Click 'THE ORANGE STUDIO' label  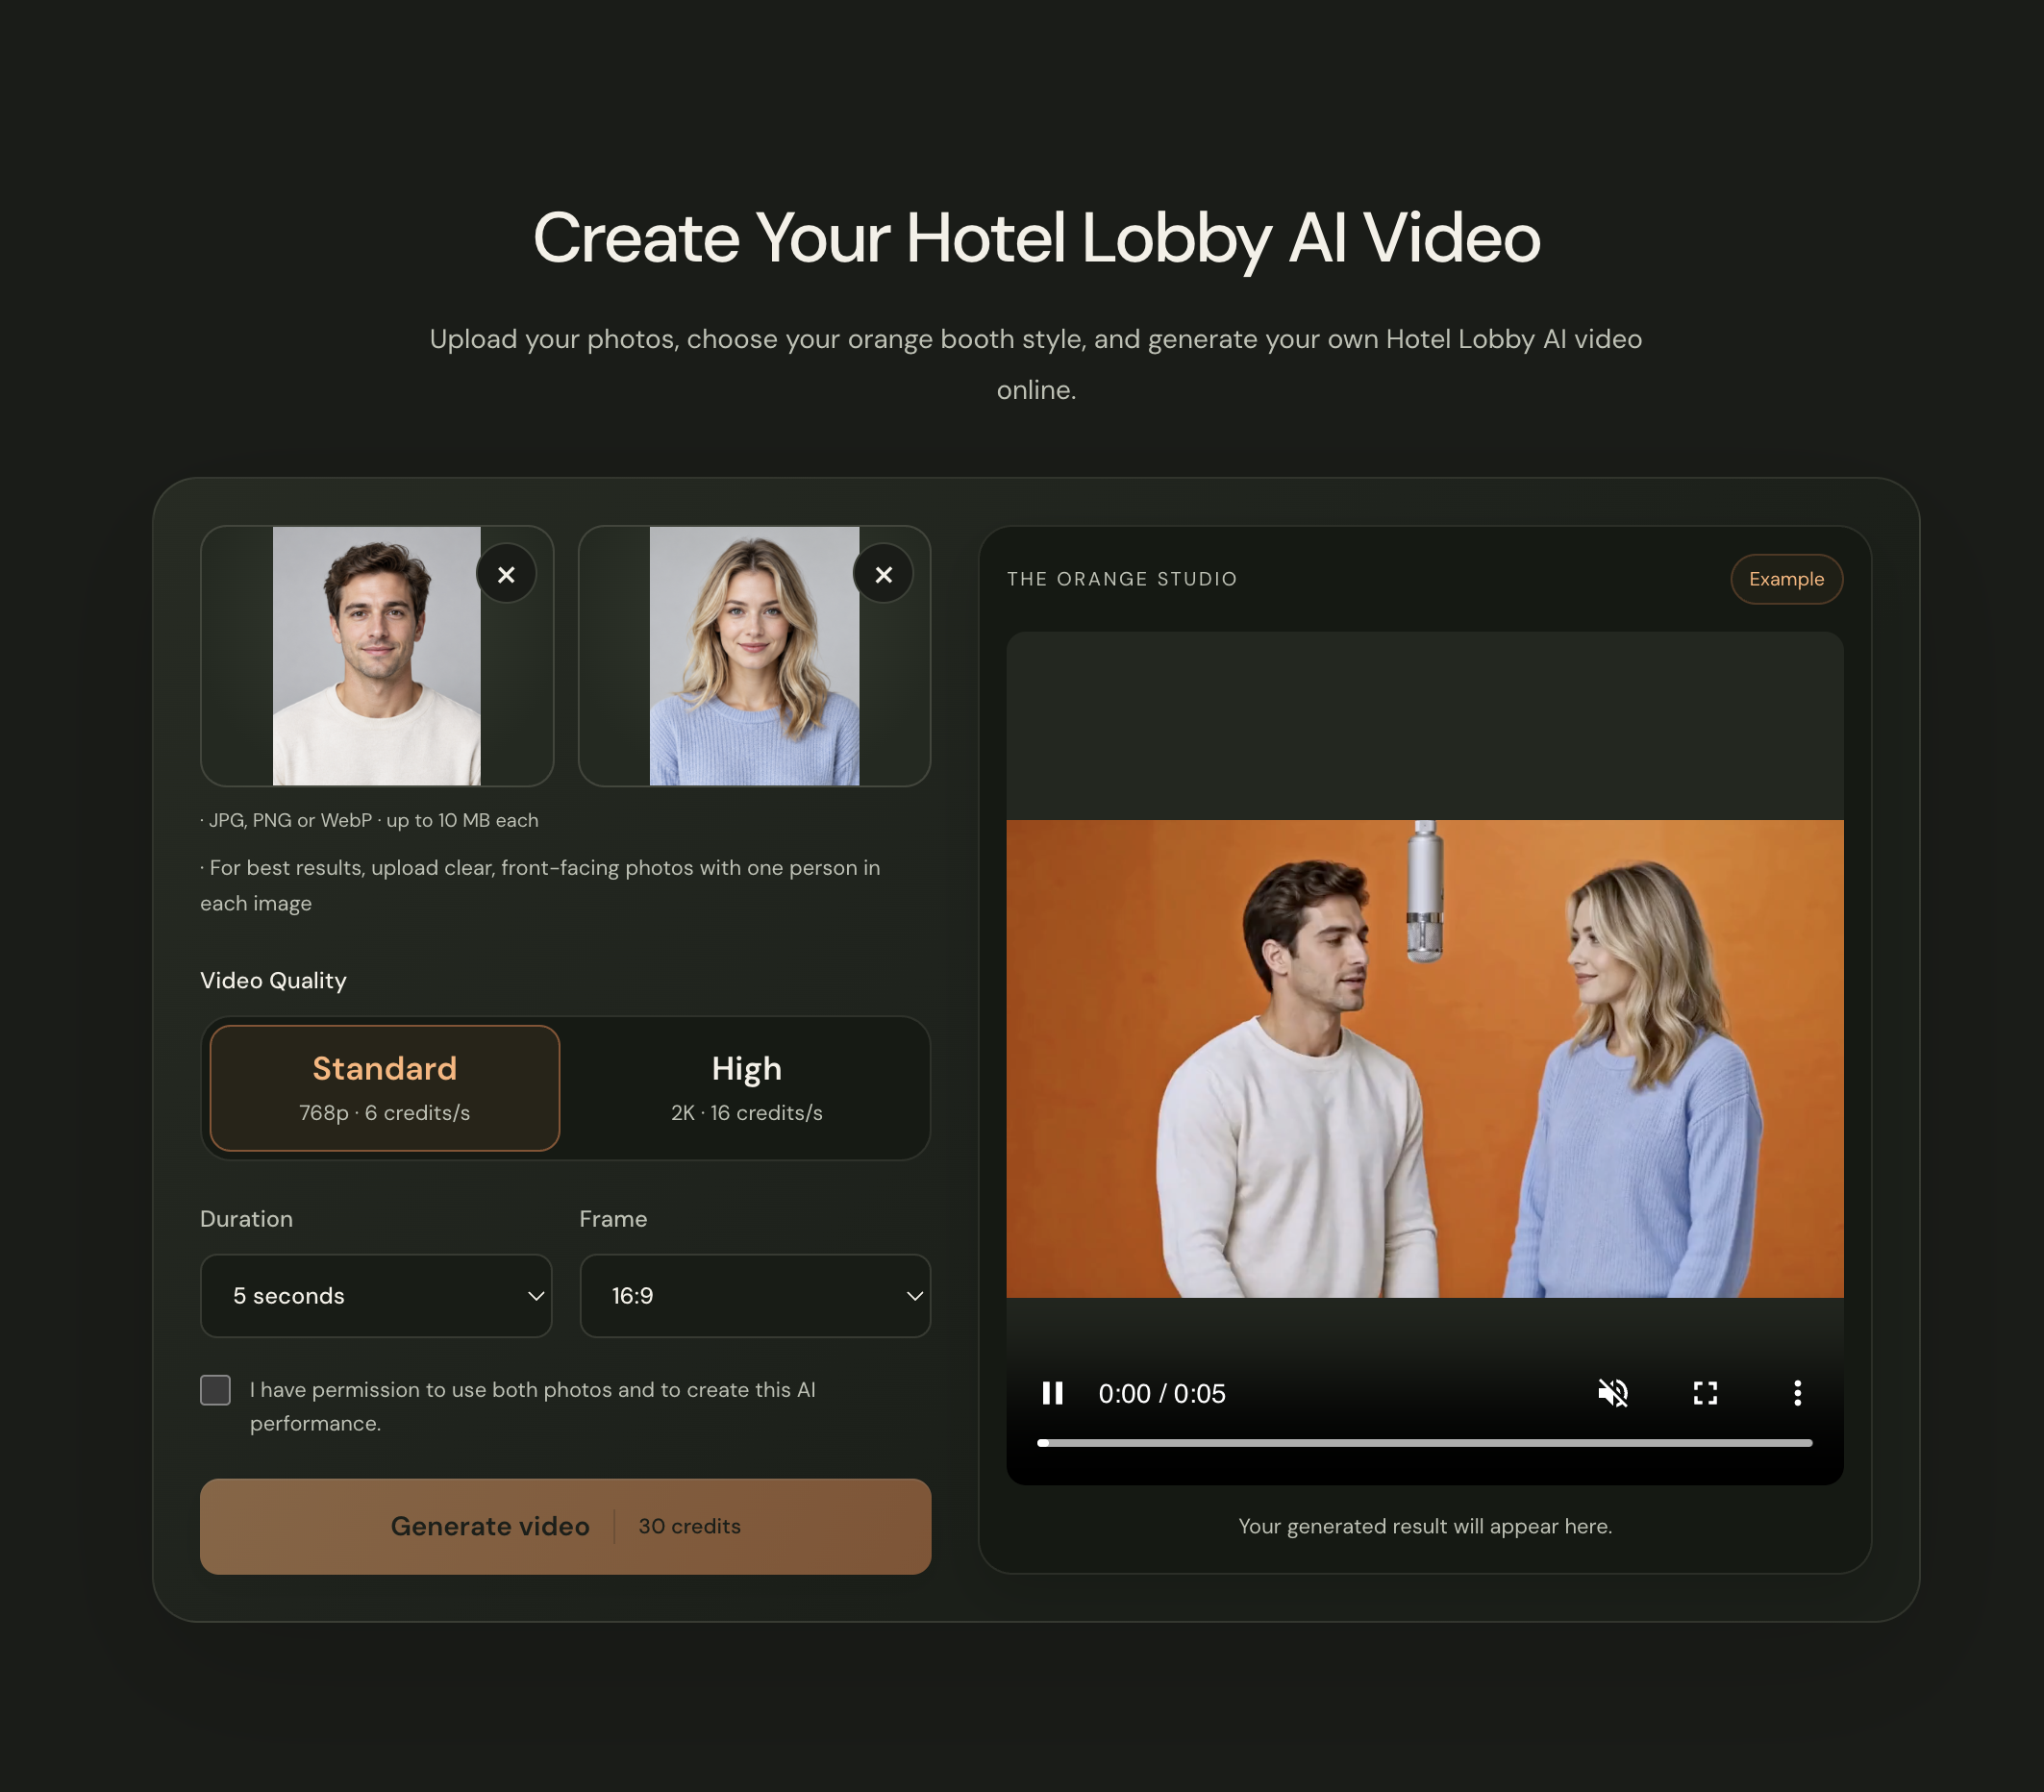pos(1122,579)
